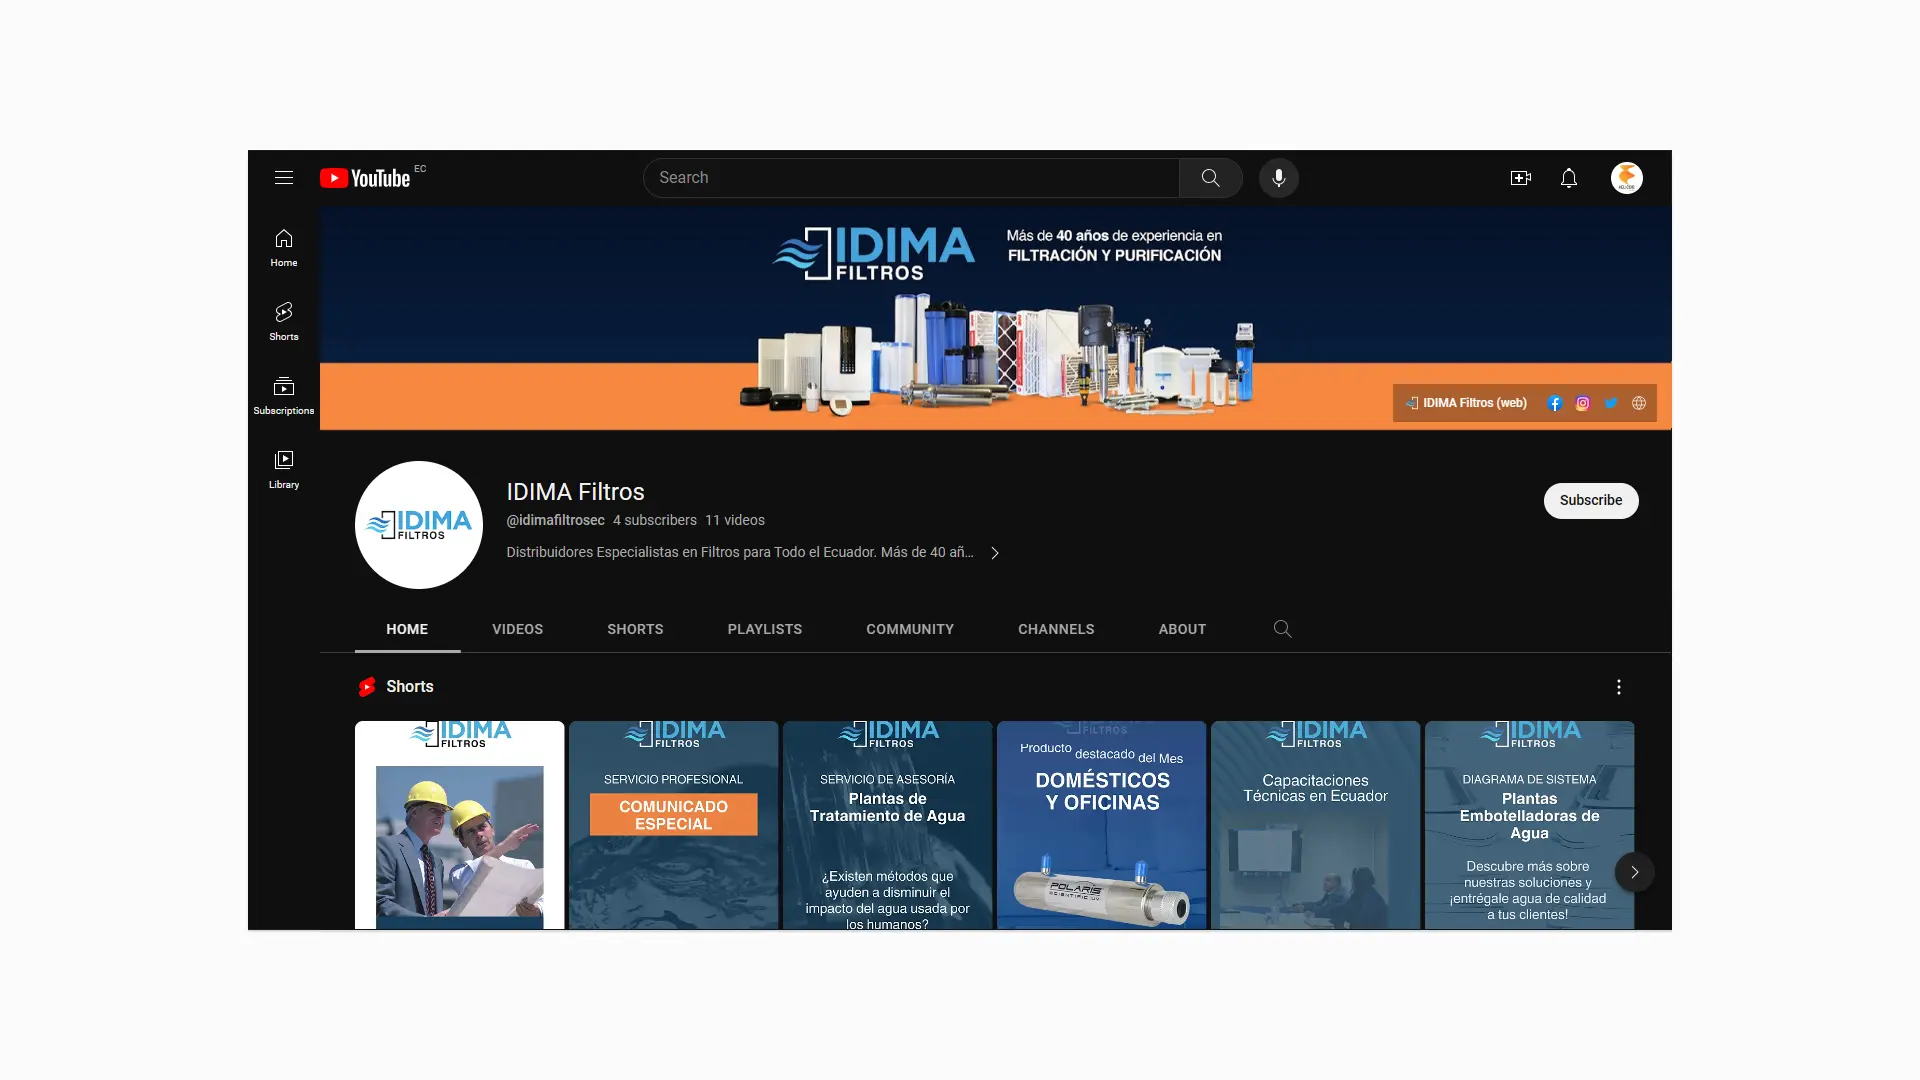Viewport: 1920px width, 1080px height.
Task: Open the COMUNICADO ESPECIAL short
Action: (674, 825)
